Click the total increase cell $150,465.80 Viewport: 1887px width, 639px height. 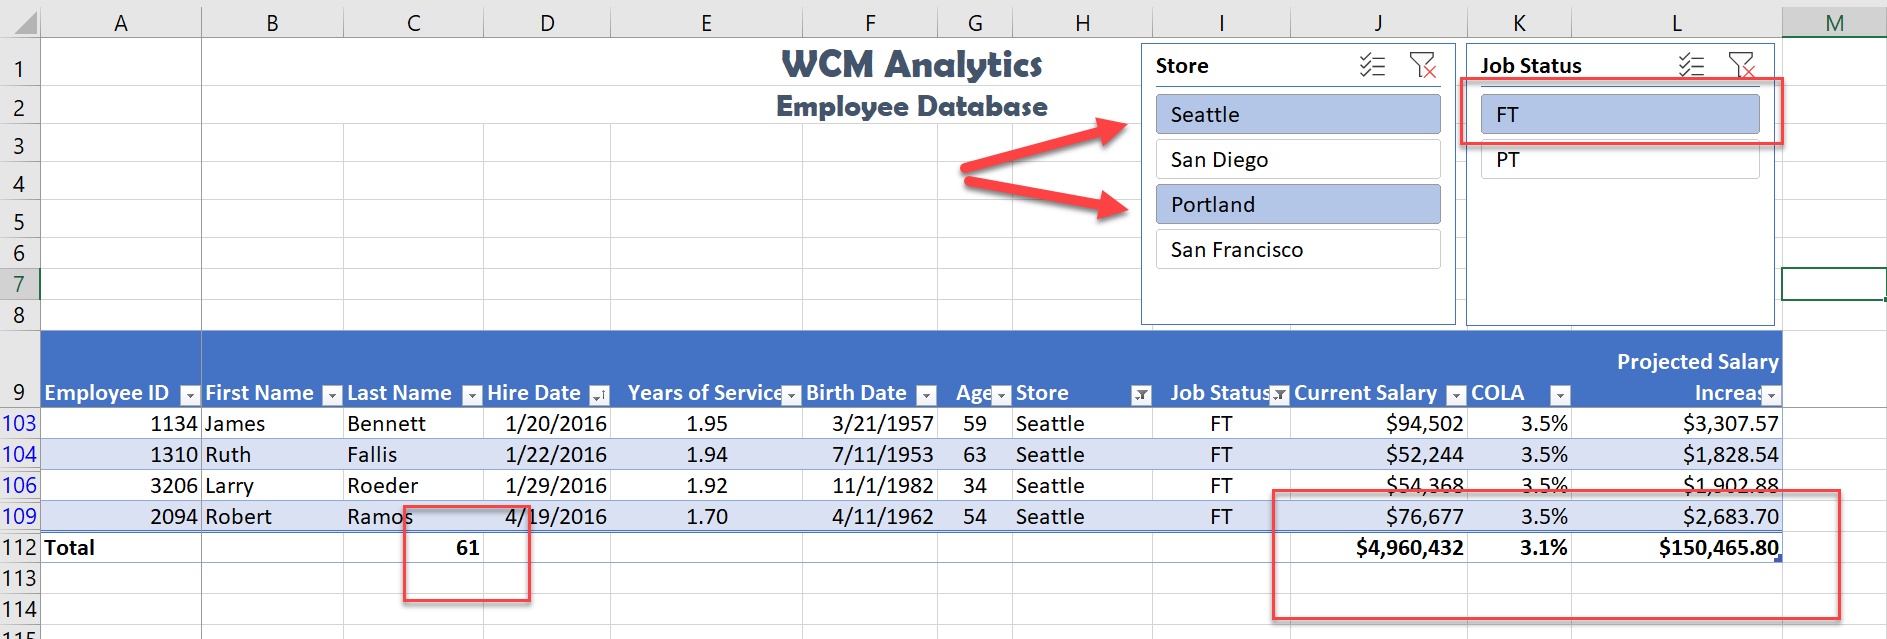(x=1676, y=547)
